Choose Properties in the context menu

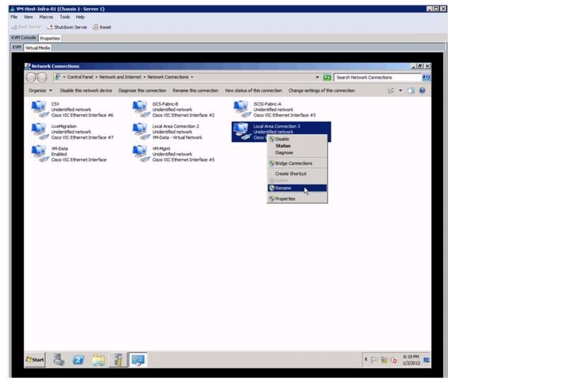pos(297,198)
